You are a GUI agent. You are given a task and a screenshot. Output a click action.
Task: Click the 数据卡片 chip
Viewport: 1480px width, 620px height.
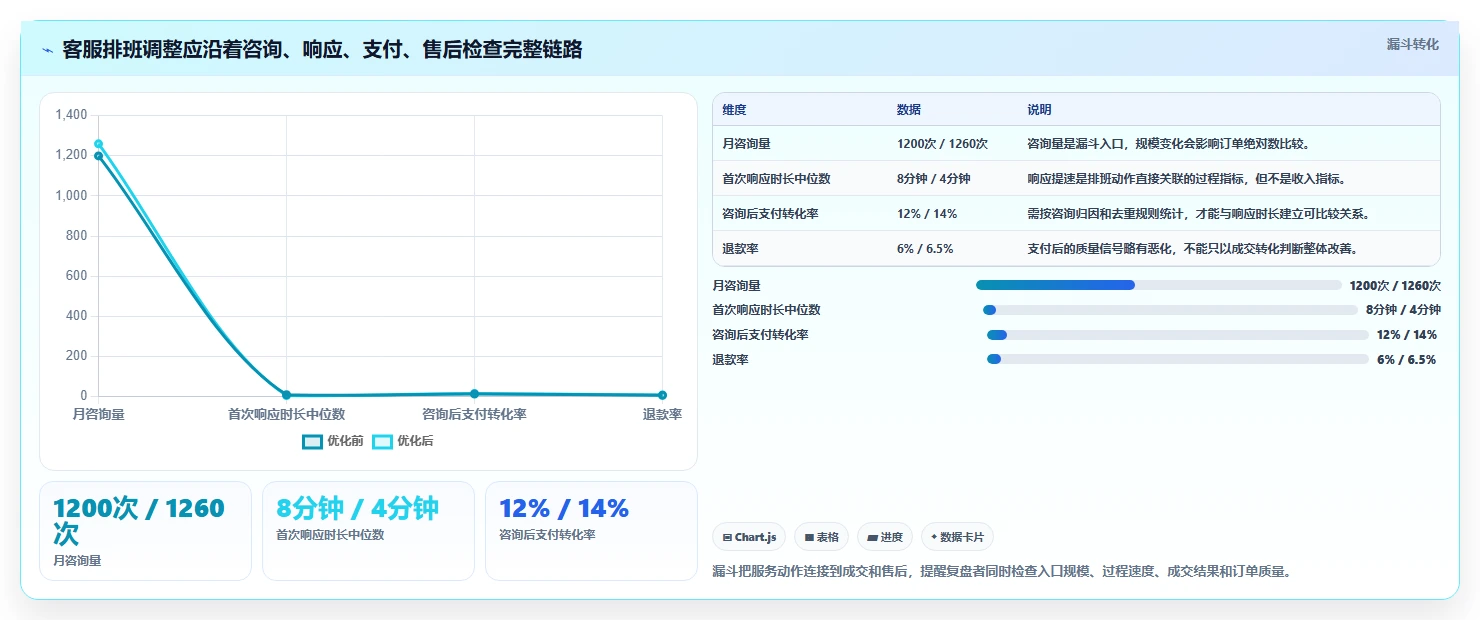957,537
